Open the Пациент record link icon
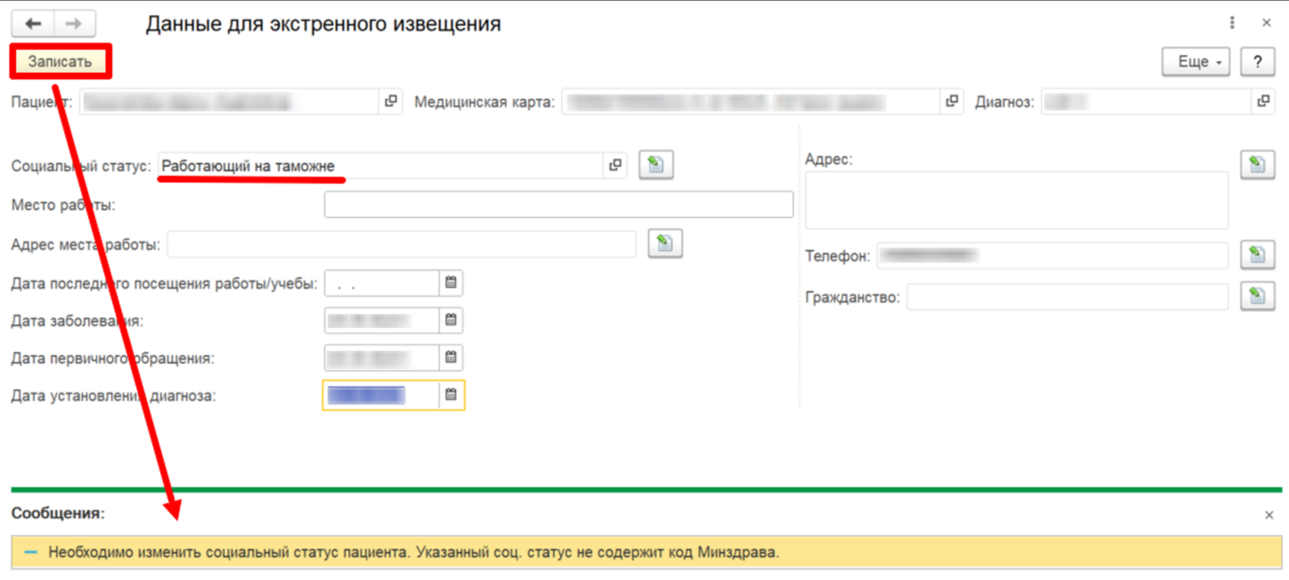The height and width of the screenshot is (580, 1289). point(391,101)
